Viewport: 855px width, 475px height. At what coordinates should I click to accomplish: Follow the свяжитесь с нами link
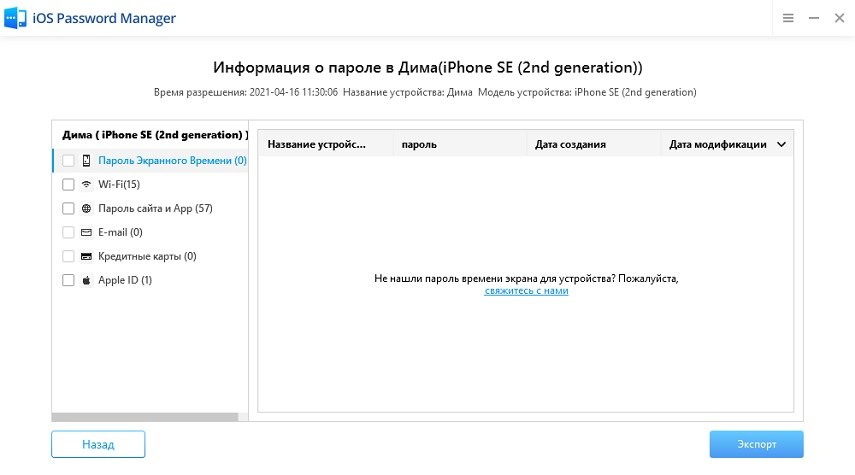coord(526,291)
